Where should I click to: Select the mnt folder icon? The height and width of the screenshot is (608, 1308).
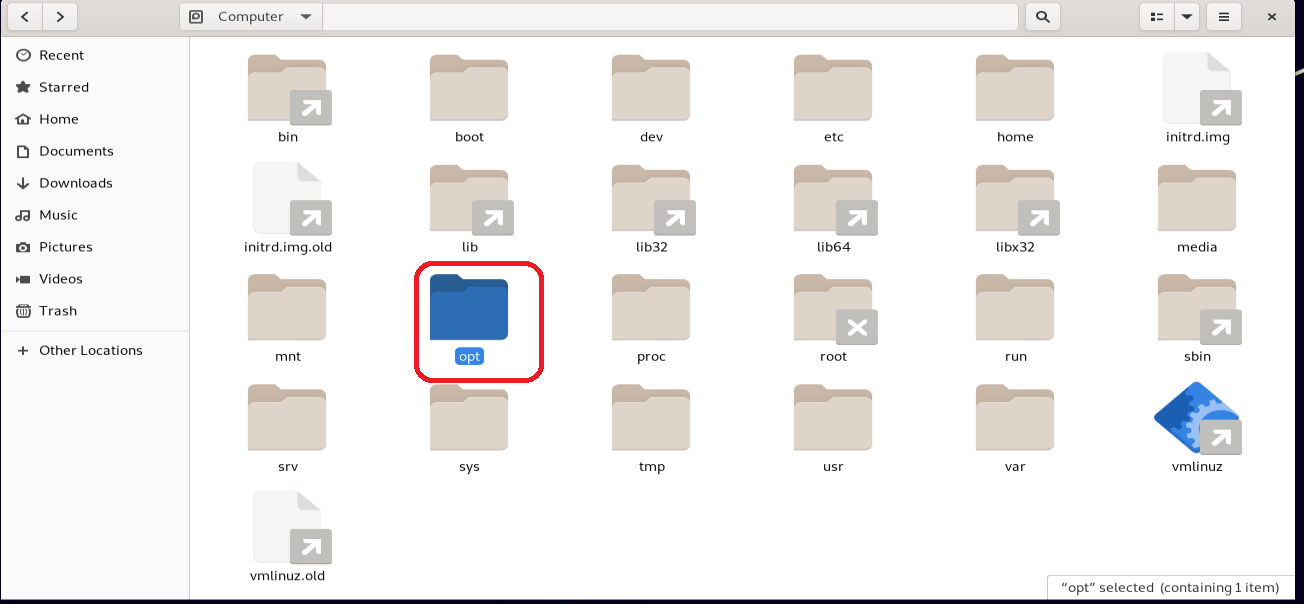click(x=287, y=308)
